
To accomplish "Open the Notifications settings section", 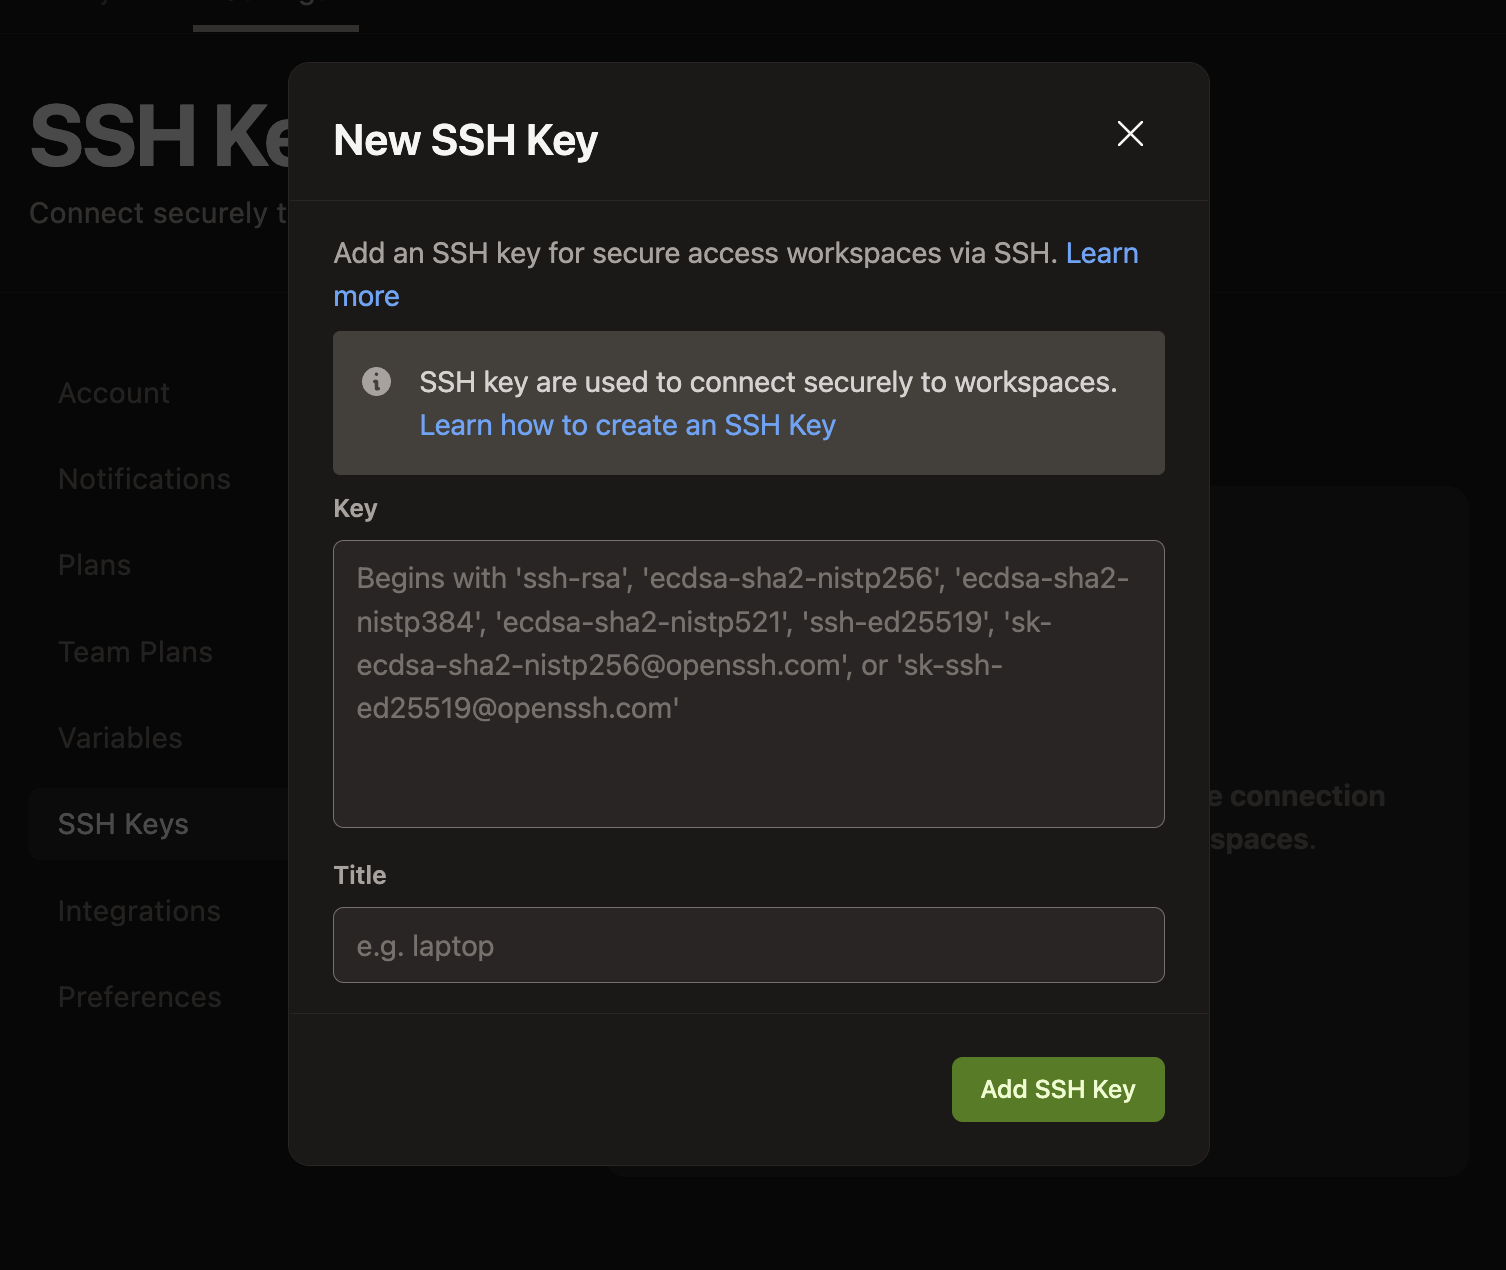I will (144, 478).
